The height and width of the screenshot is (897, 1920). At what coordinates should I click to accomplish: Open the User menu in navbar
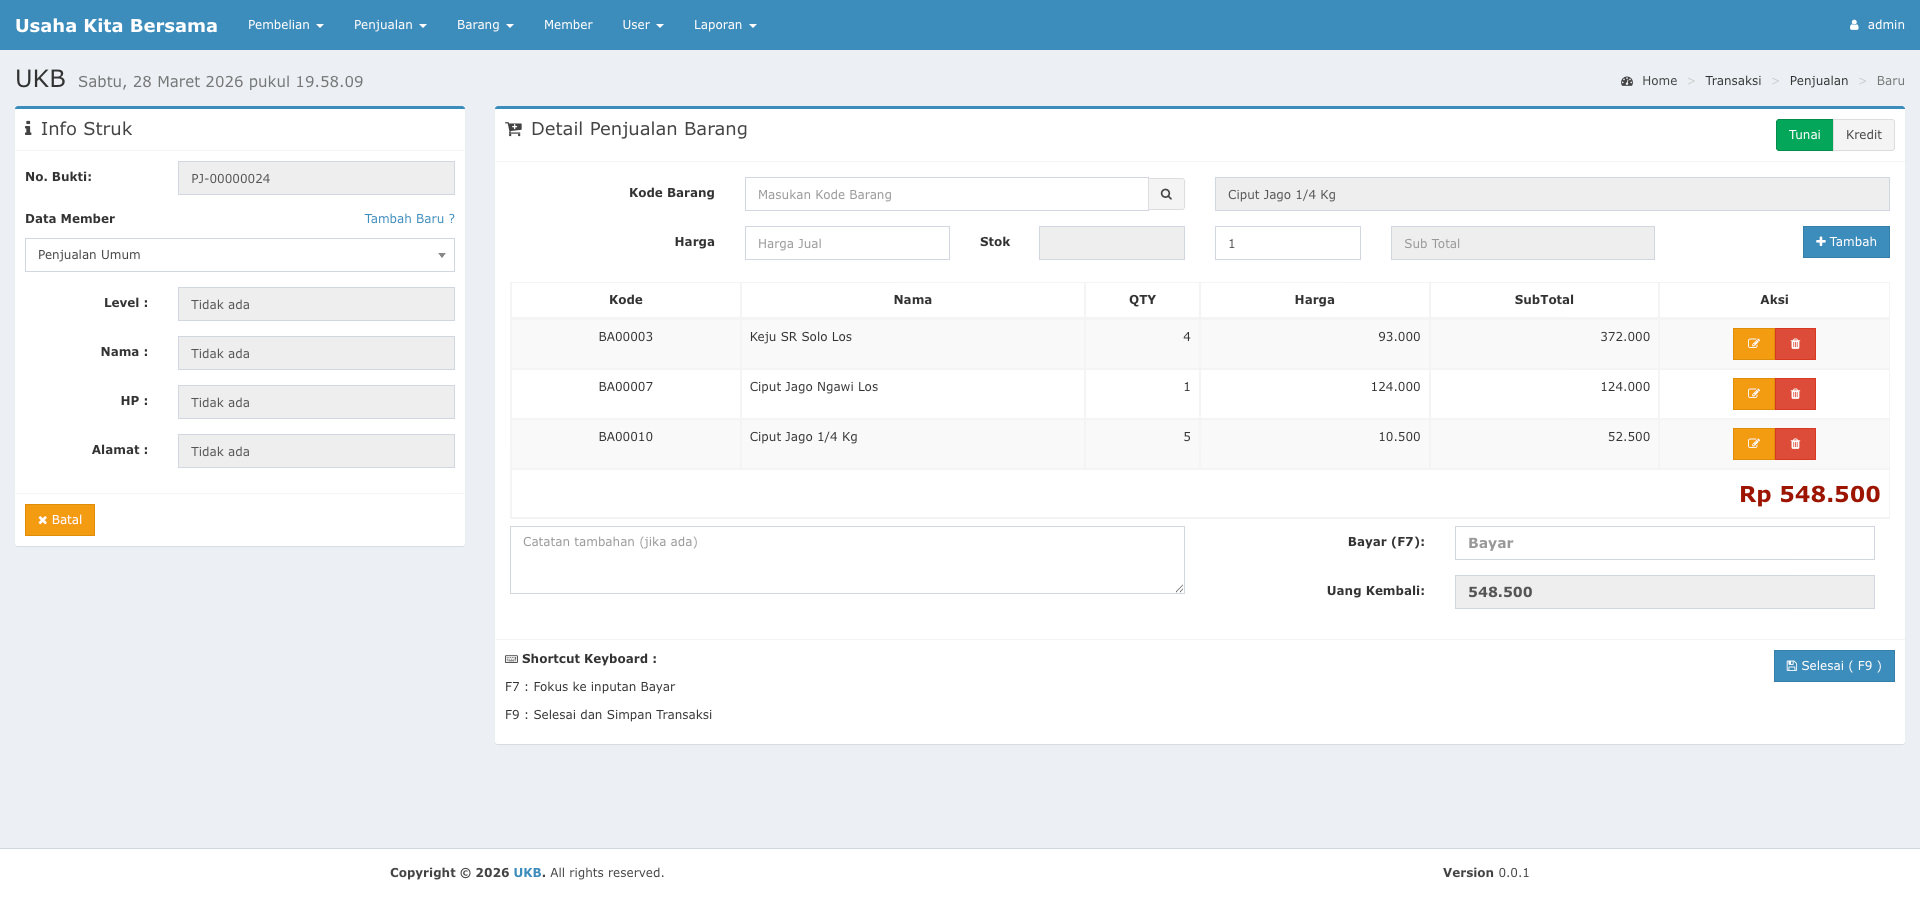click(642, 25)
